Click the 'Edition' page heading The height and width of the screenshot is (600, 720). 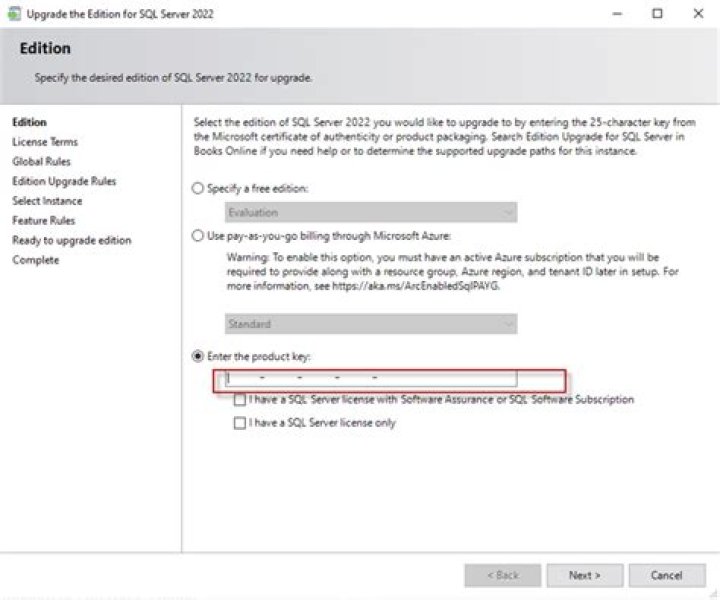click(x=45, y=48)
